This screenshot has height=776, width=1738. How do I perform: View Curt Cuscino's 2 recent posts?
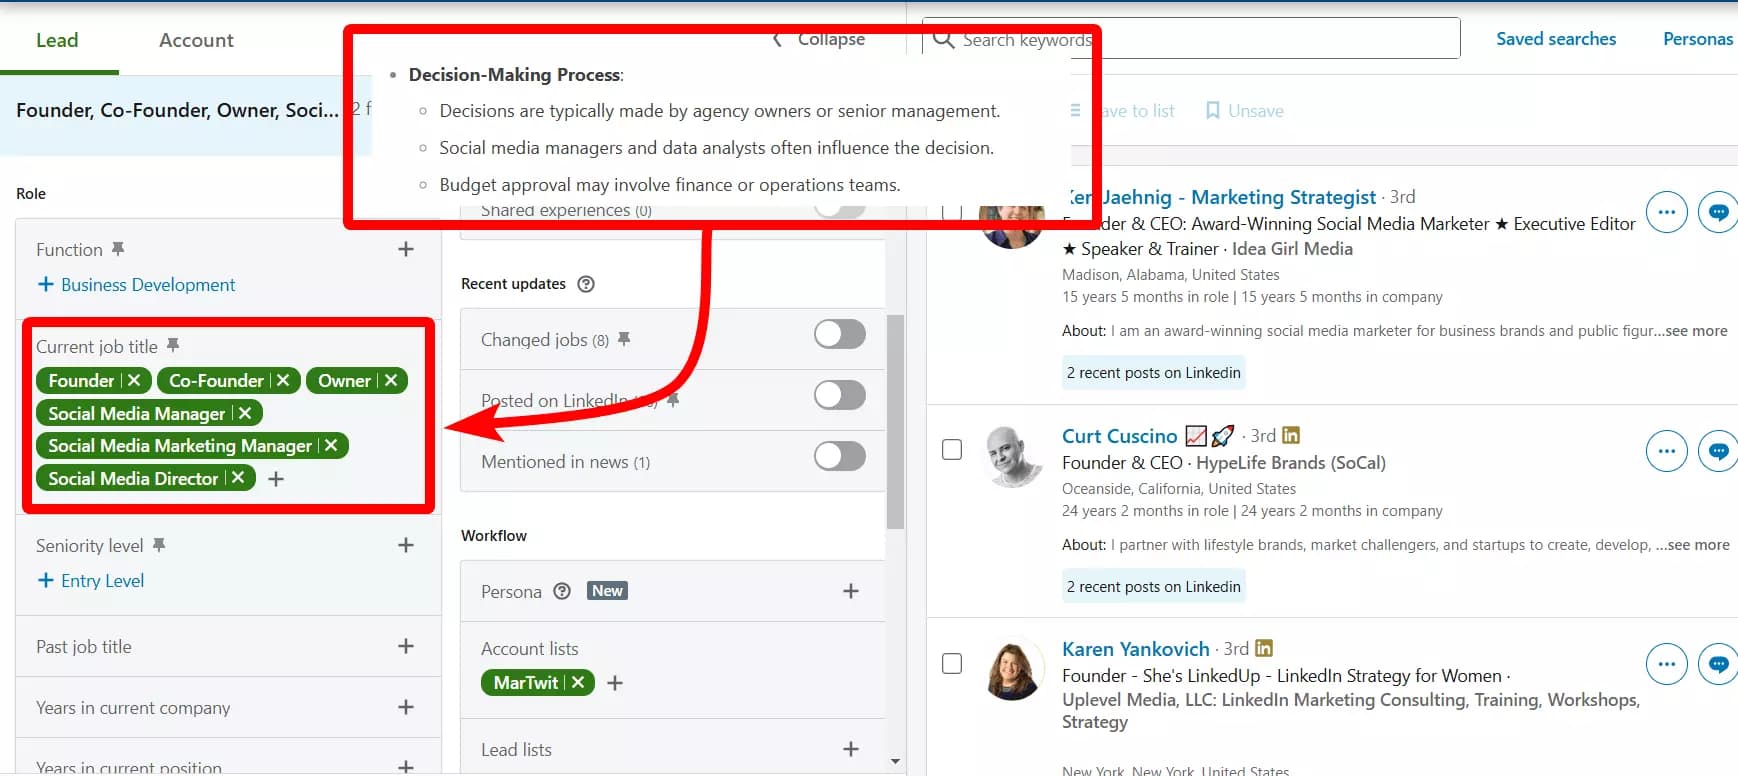click(x=1154, y=587)
